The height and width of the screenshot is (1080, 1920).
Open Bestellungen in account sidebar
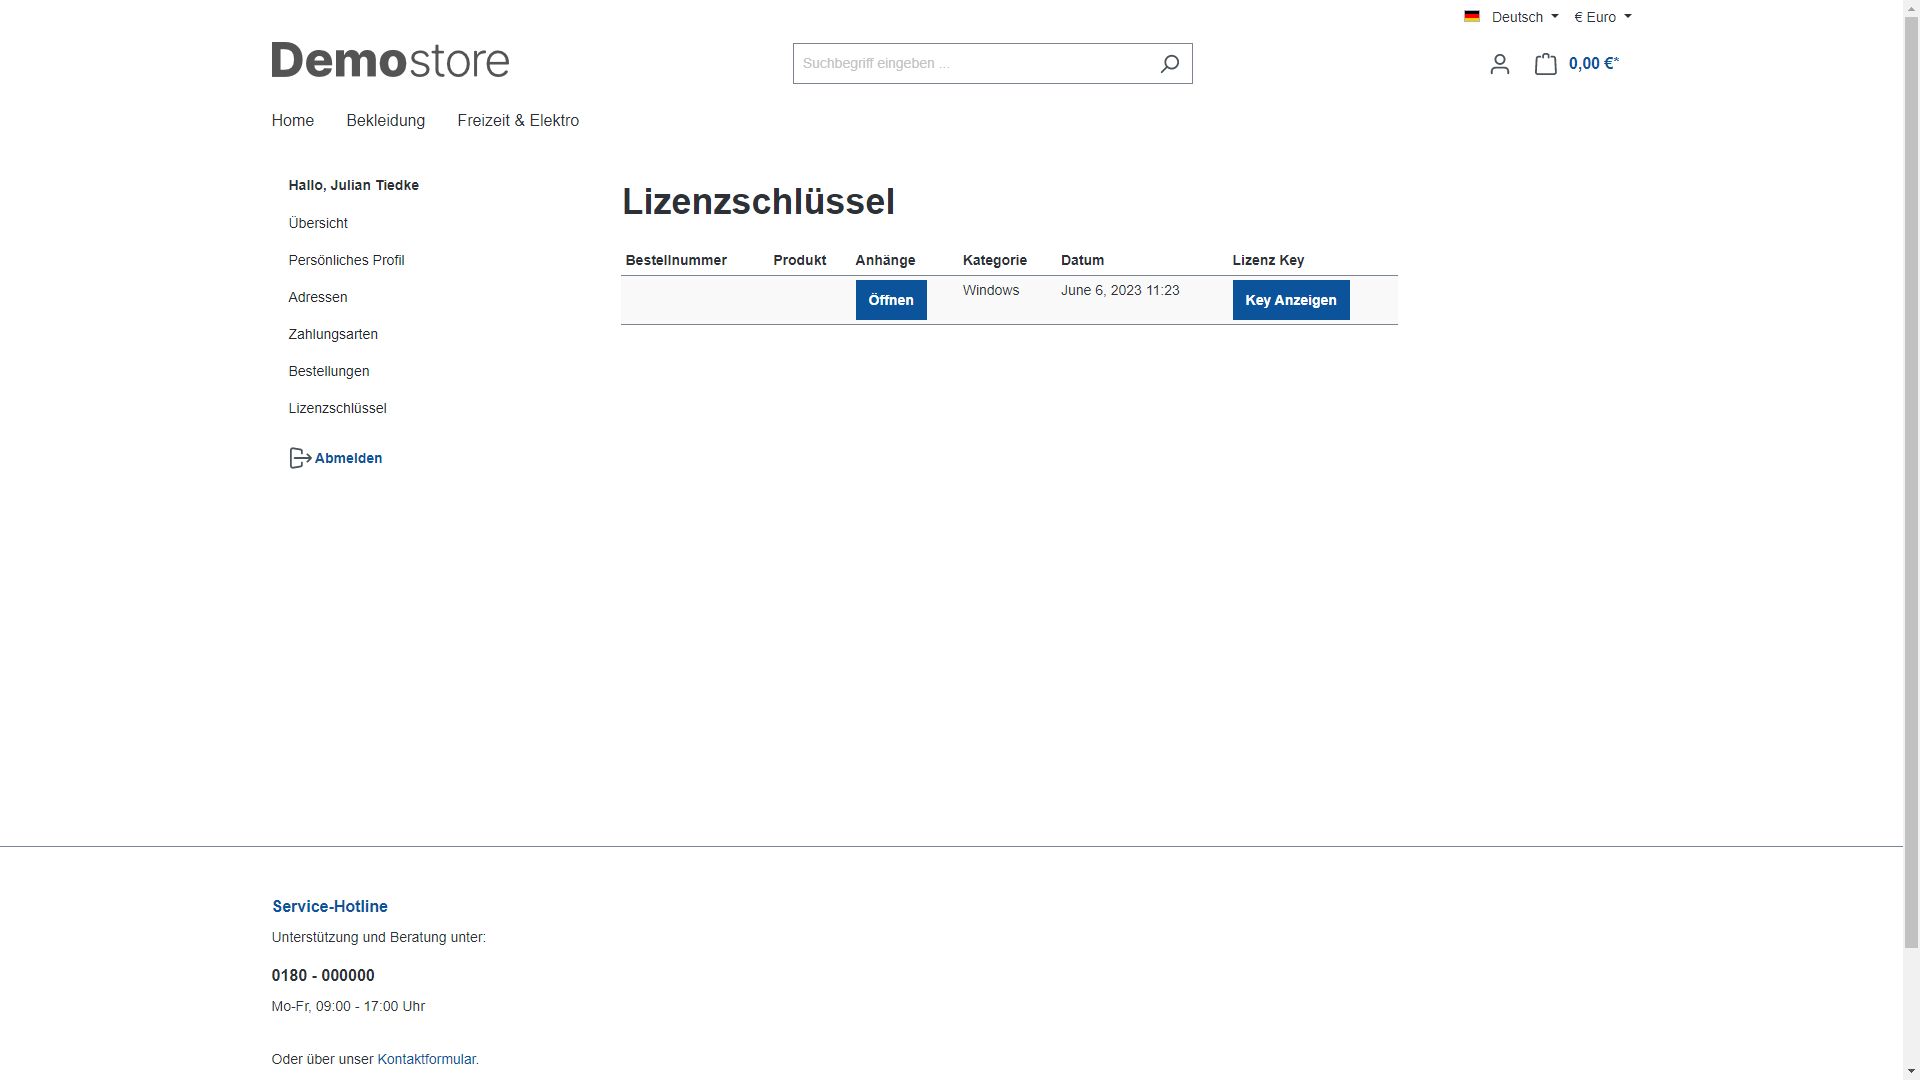329,371
